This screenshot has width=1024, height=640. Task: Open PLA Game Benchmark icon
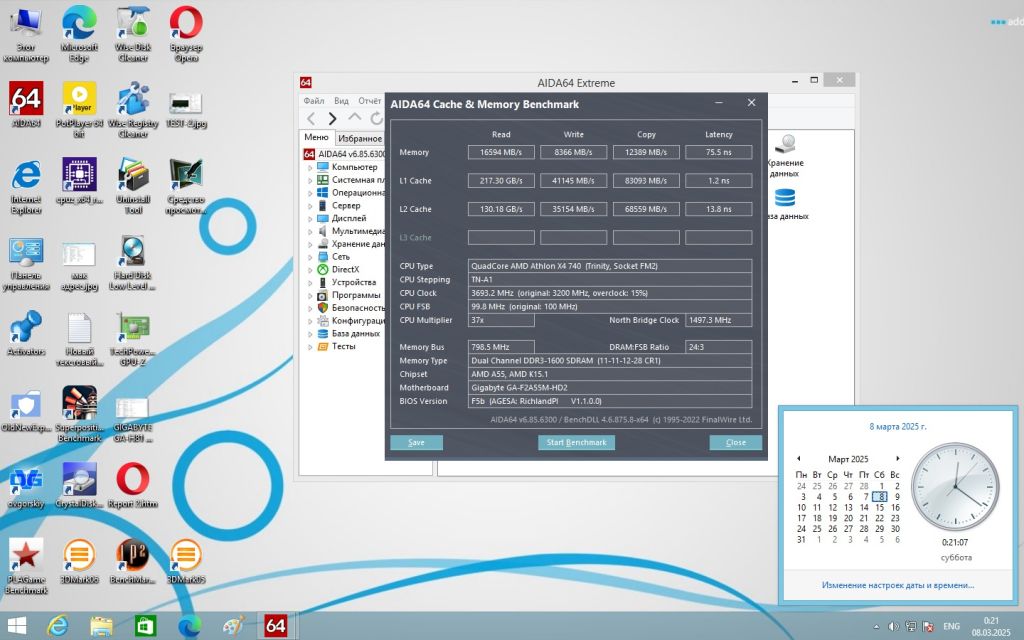coord(26,566)
